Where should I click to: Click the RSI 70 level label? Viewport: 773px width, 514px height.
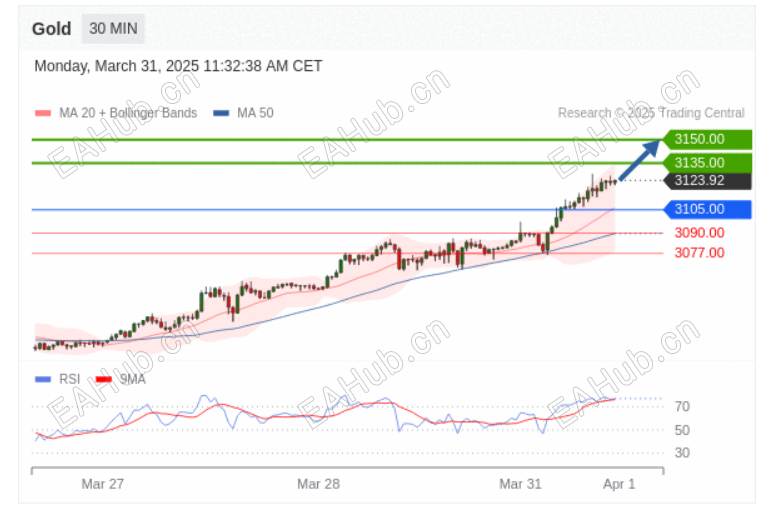pos(682,407)
